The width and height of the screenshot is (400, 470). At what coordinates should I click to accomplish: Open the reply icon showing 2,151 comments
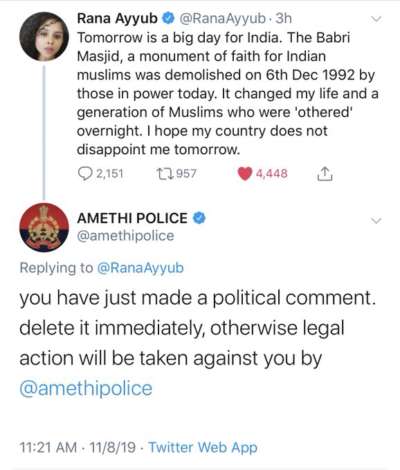click(x=85, y=174)
